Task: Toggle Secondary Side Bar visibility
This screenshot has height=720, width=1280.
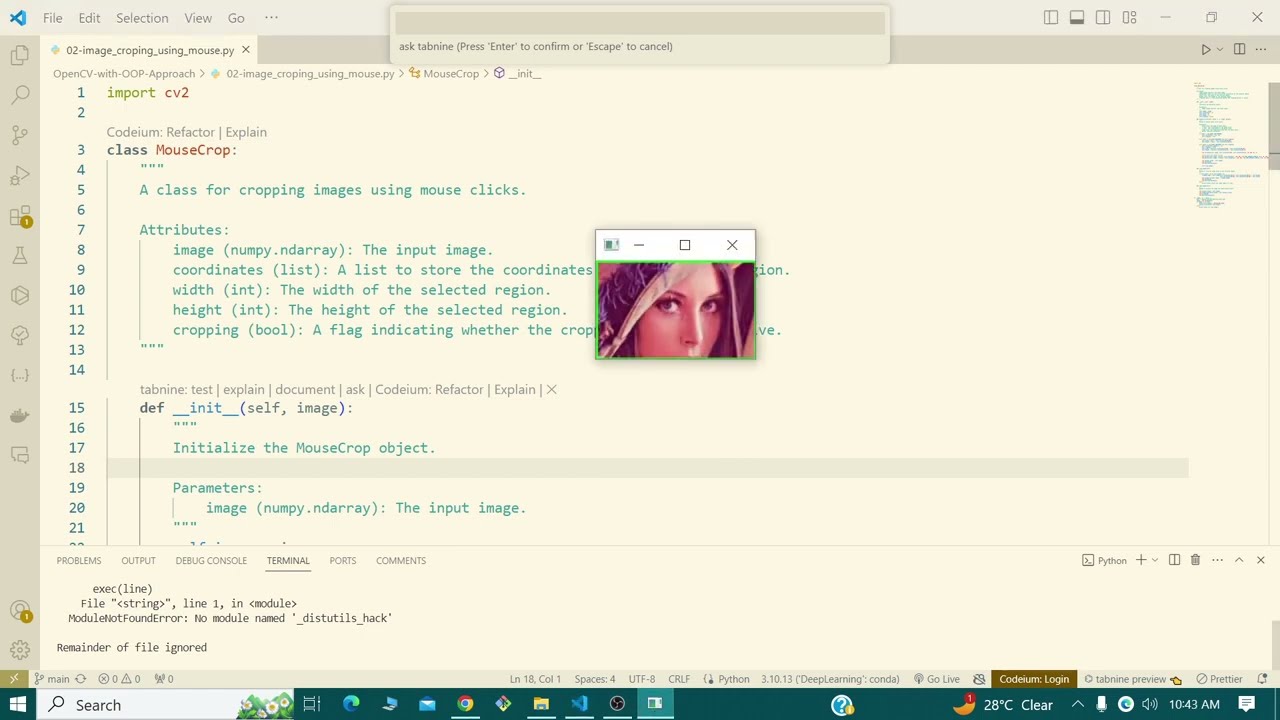Action: (1103, 17)
